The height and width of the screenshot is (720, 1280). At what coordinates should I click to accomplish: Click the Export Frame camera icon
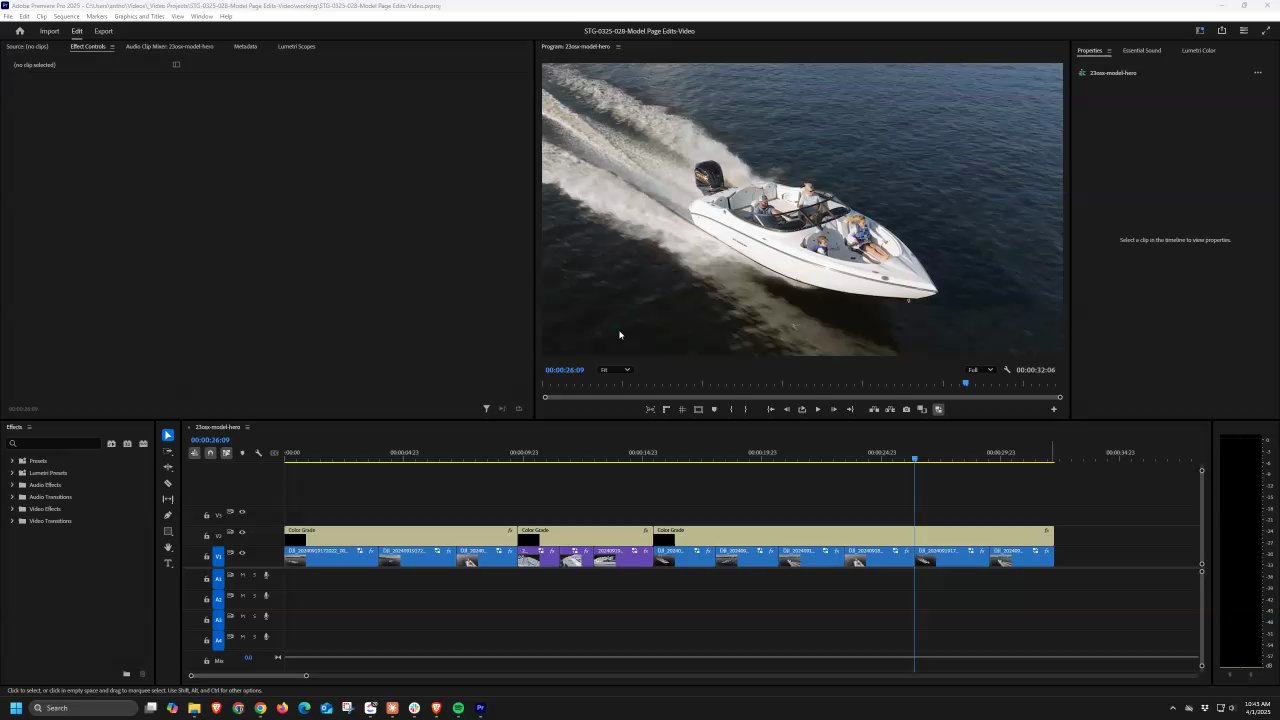906,409
